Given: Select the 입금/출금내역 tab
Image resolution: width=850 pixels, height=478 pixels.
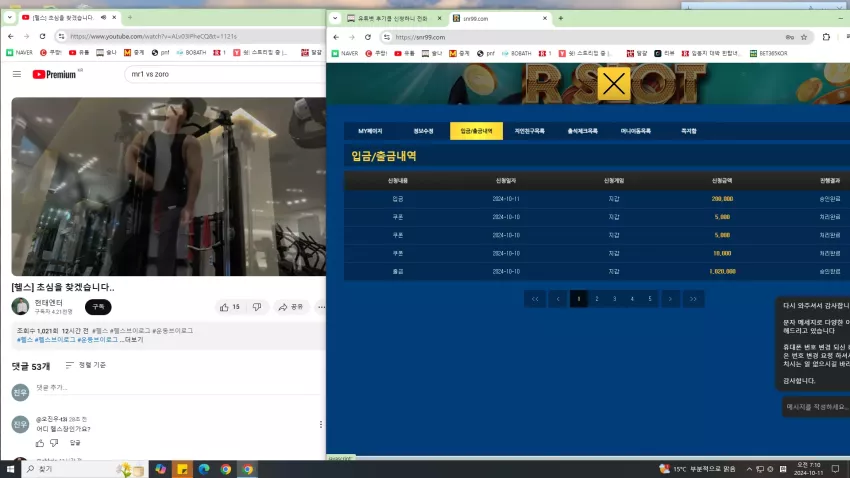Looking at the screenshot, I should point(476,131).
